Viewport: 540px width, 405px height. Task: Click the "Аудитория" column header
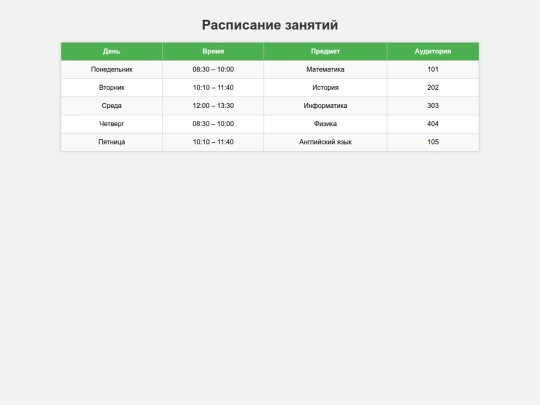click(x=433, y=51)
